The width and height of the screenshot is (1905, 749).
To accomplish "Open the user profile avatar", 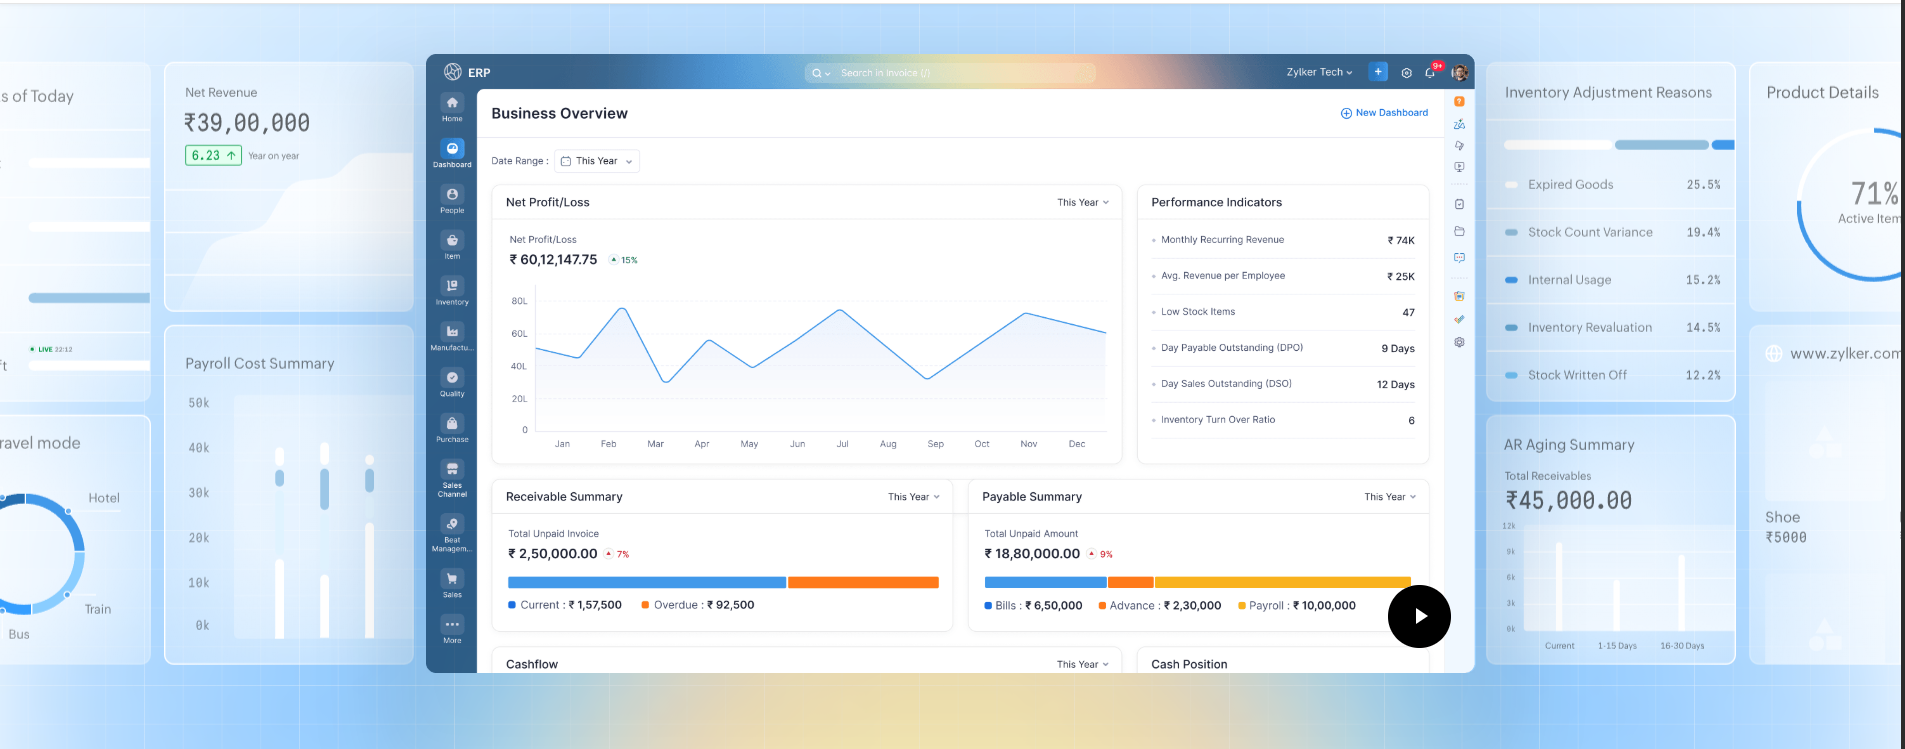I will [1460, 72].
